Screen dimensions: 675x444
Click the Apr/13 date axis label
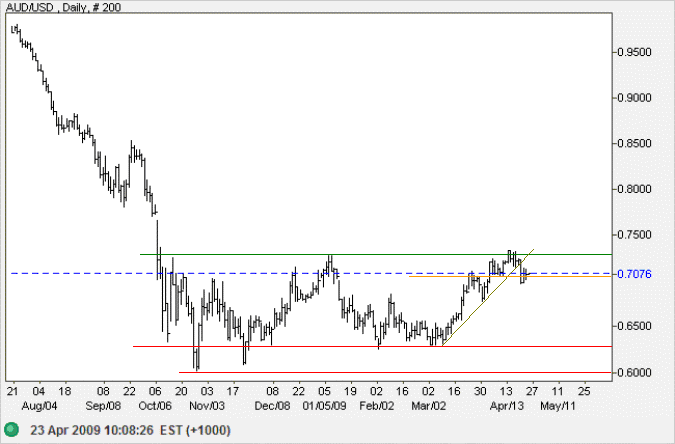[507, 406]
